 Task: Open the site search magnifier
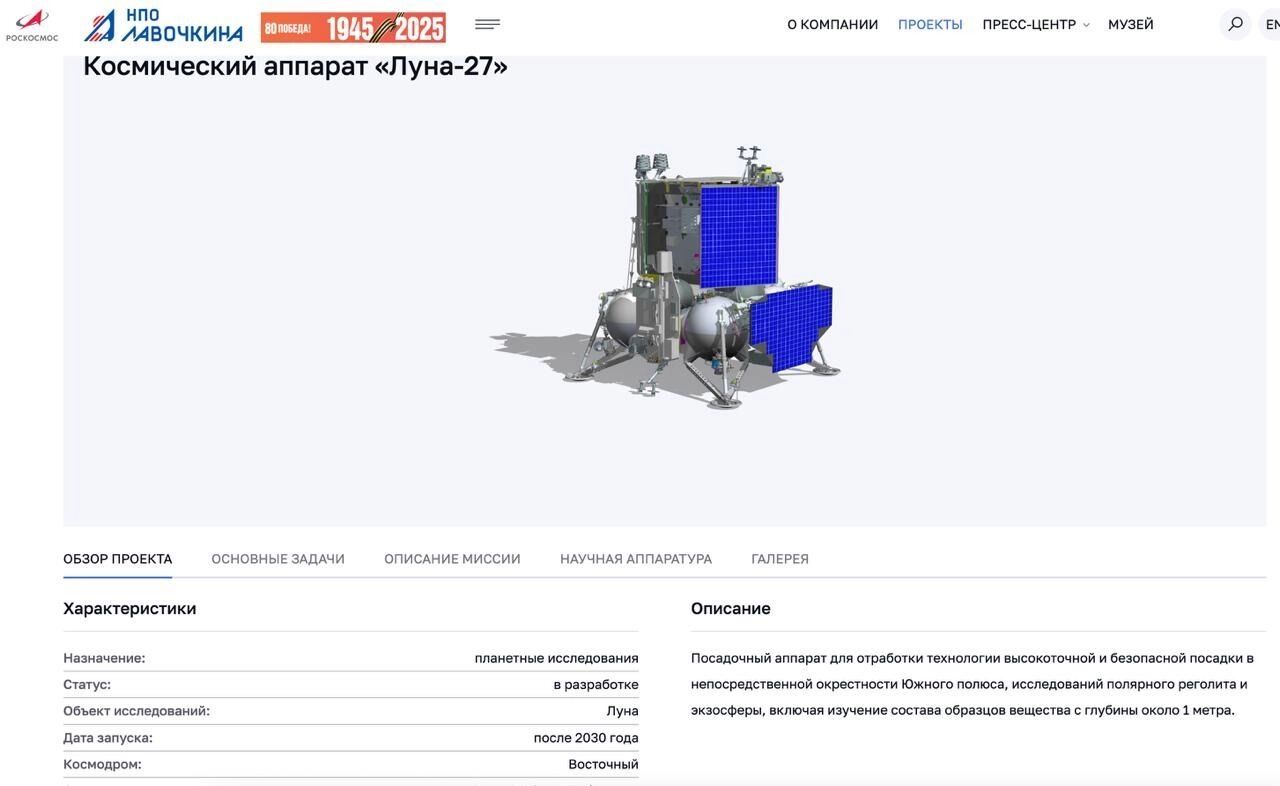tap(1235, 24)
